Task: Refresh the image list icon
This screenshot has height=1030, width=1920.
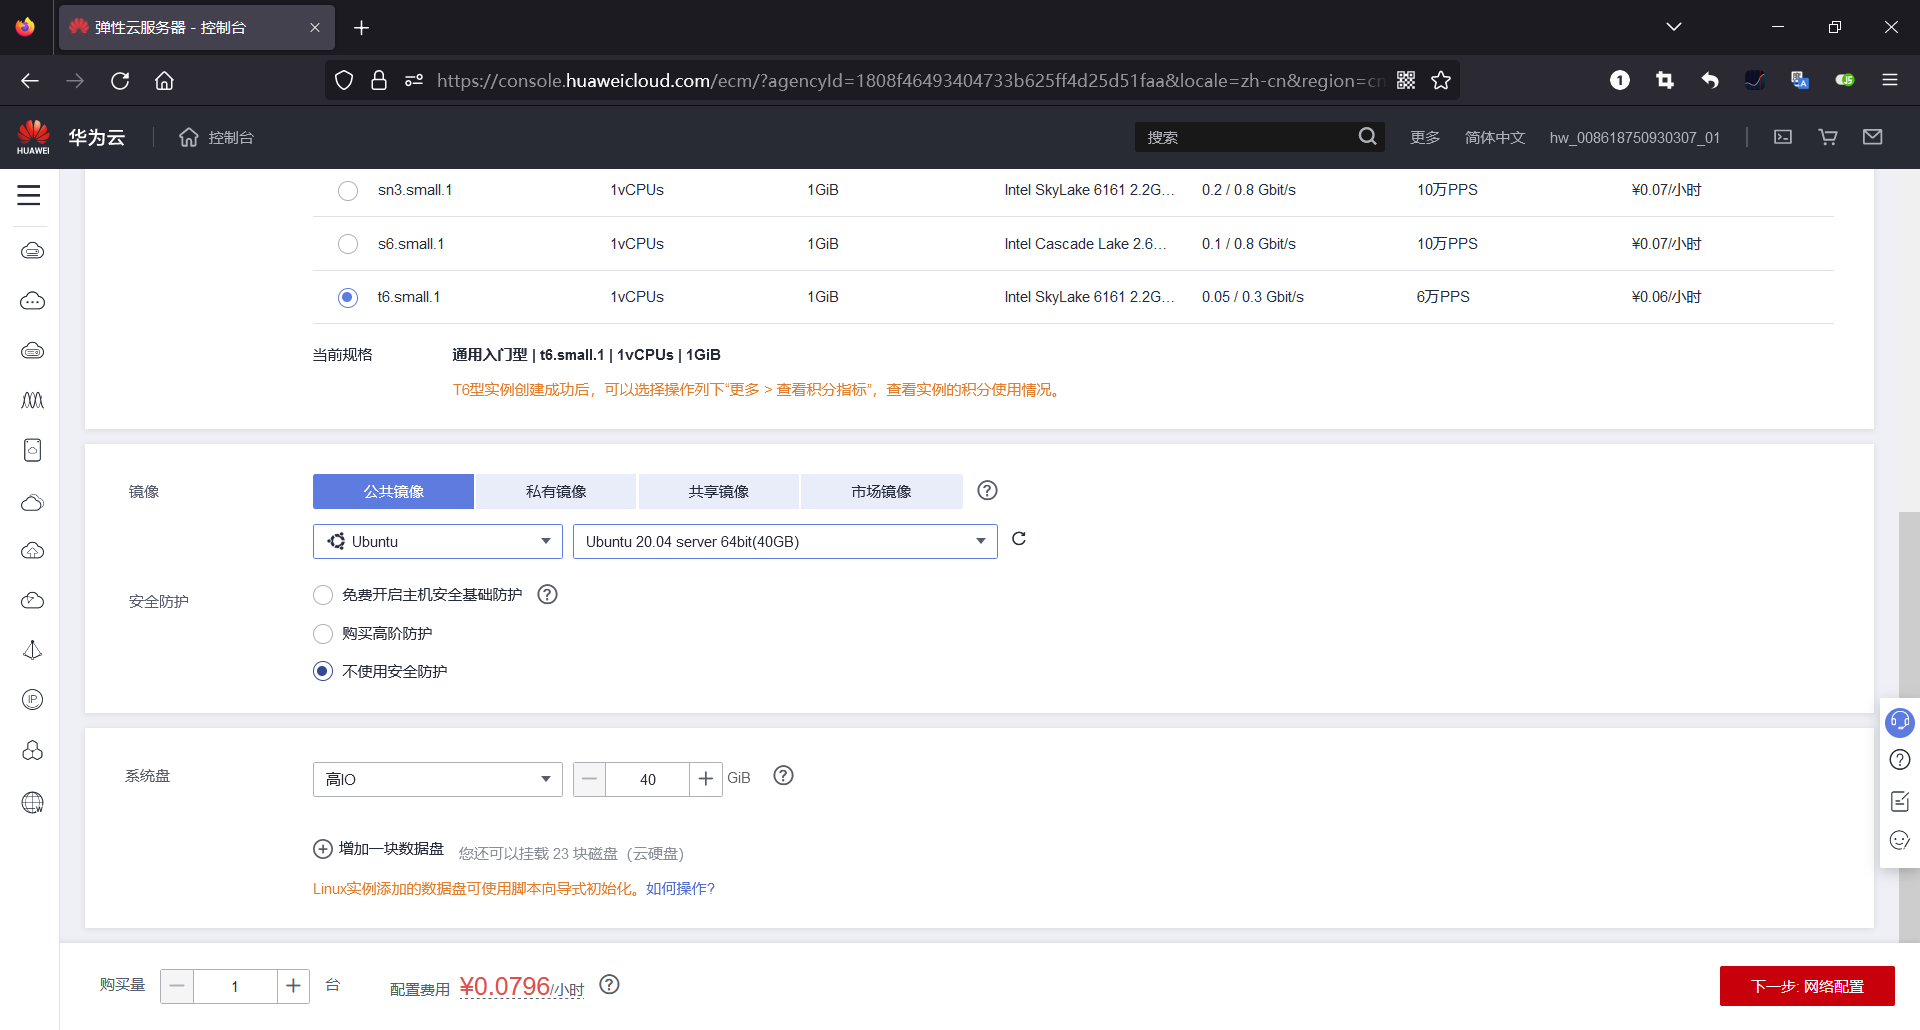Action: pos(1019,539)
